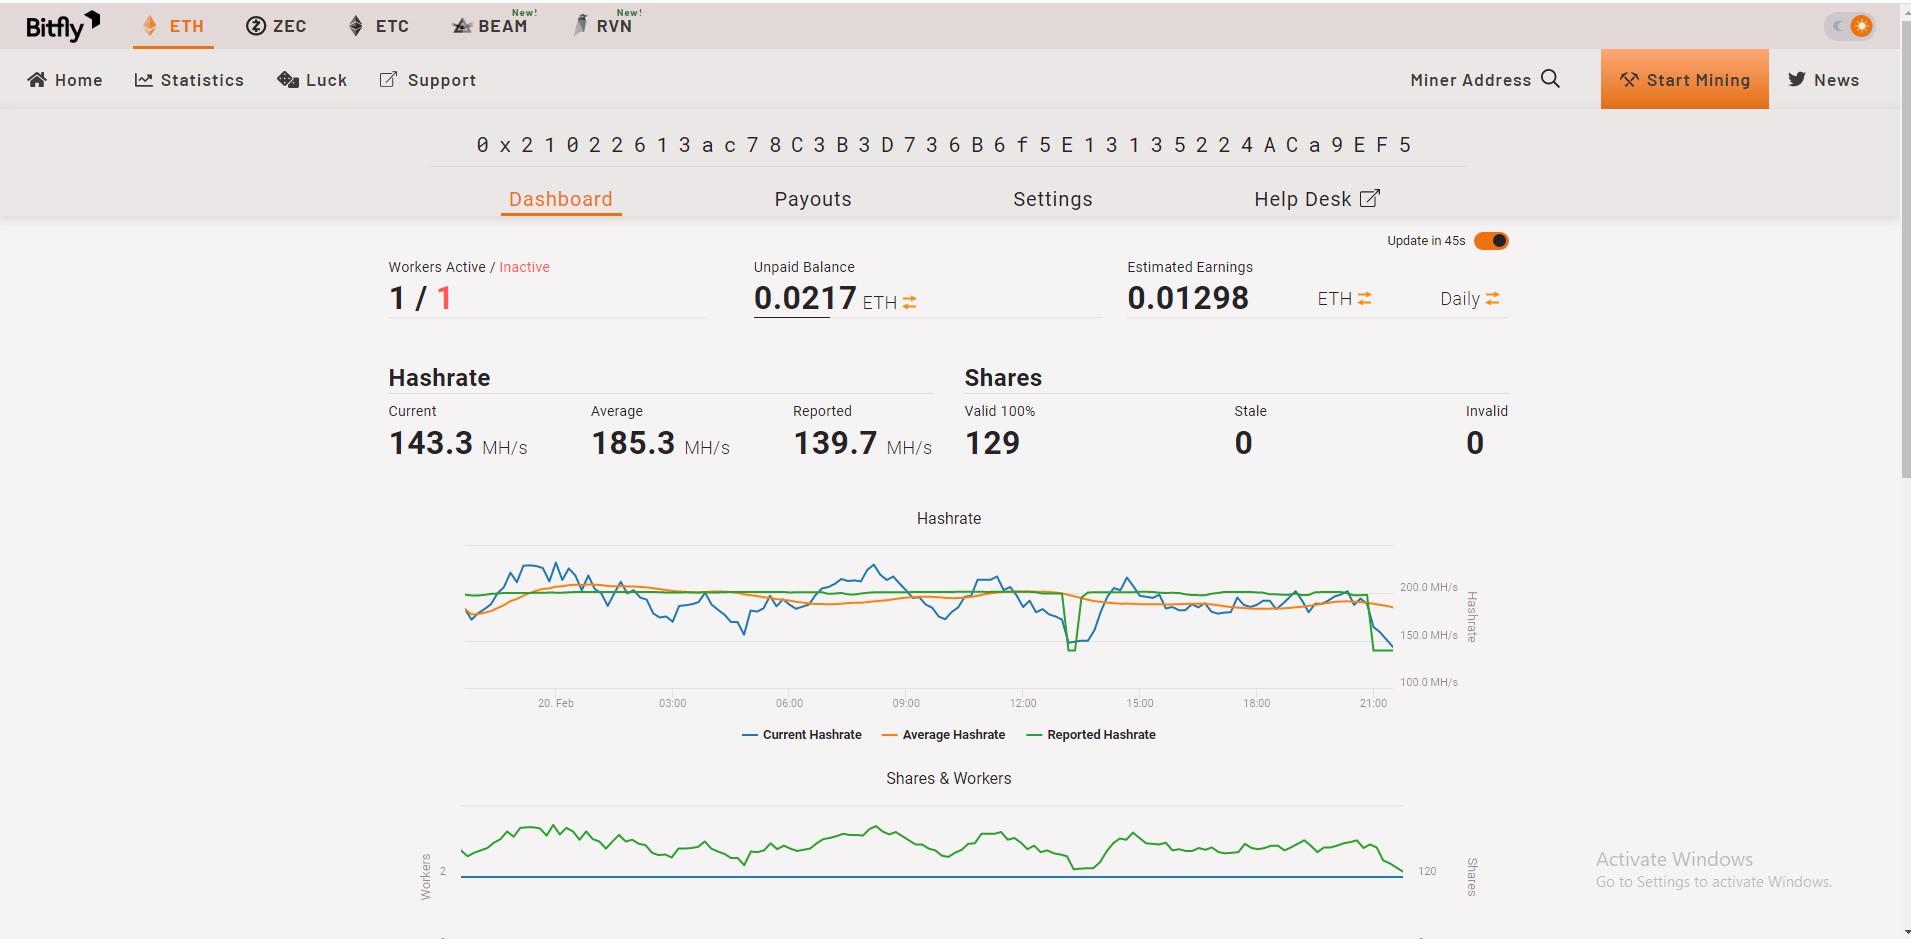
Task: Open the Support link
Action: (x=427, y=80)
